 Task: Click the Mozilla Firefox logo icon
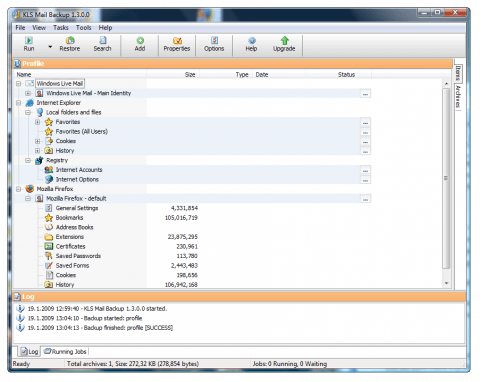click(x=30, y=189)
